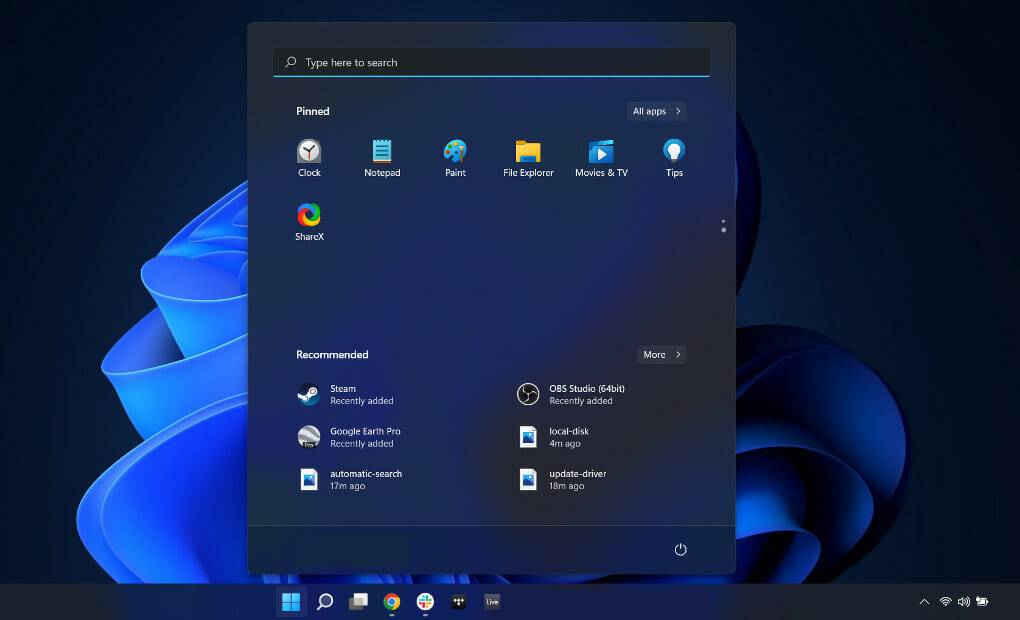Click the Type here to search field
The height and width of the screenshot is (620, 1020).
[491, 62]
